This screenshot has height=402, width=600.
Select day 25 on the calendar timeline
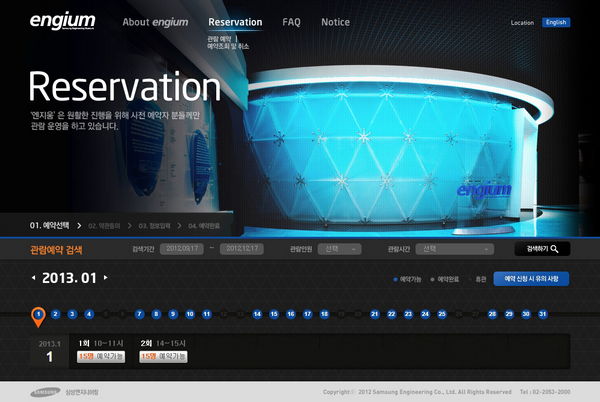(x=442, y=314)
